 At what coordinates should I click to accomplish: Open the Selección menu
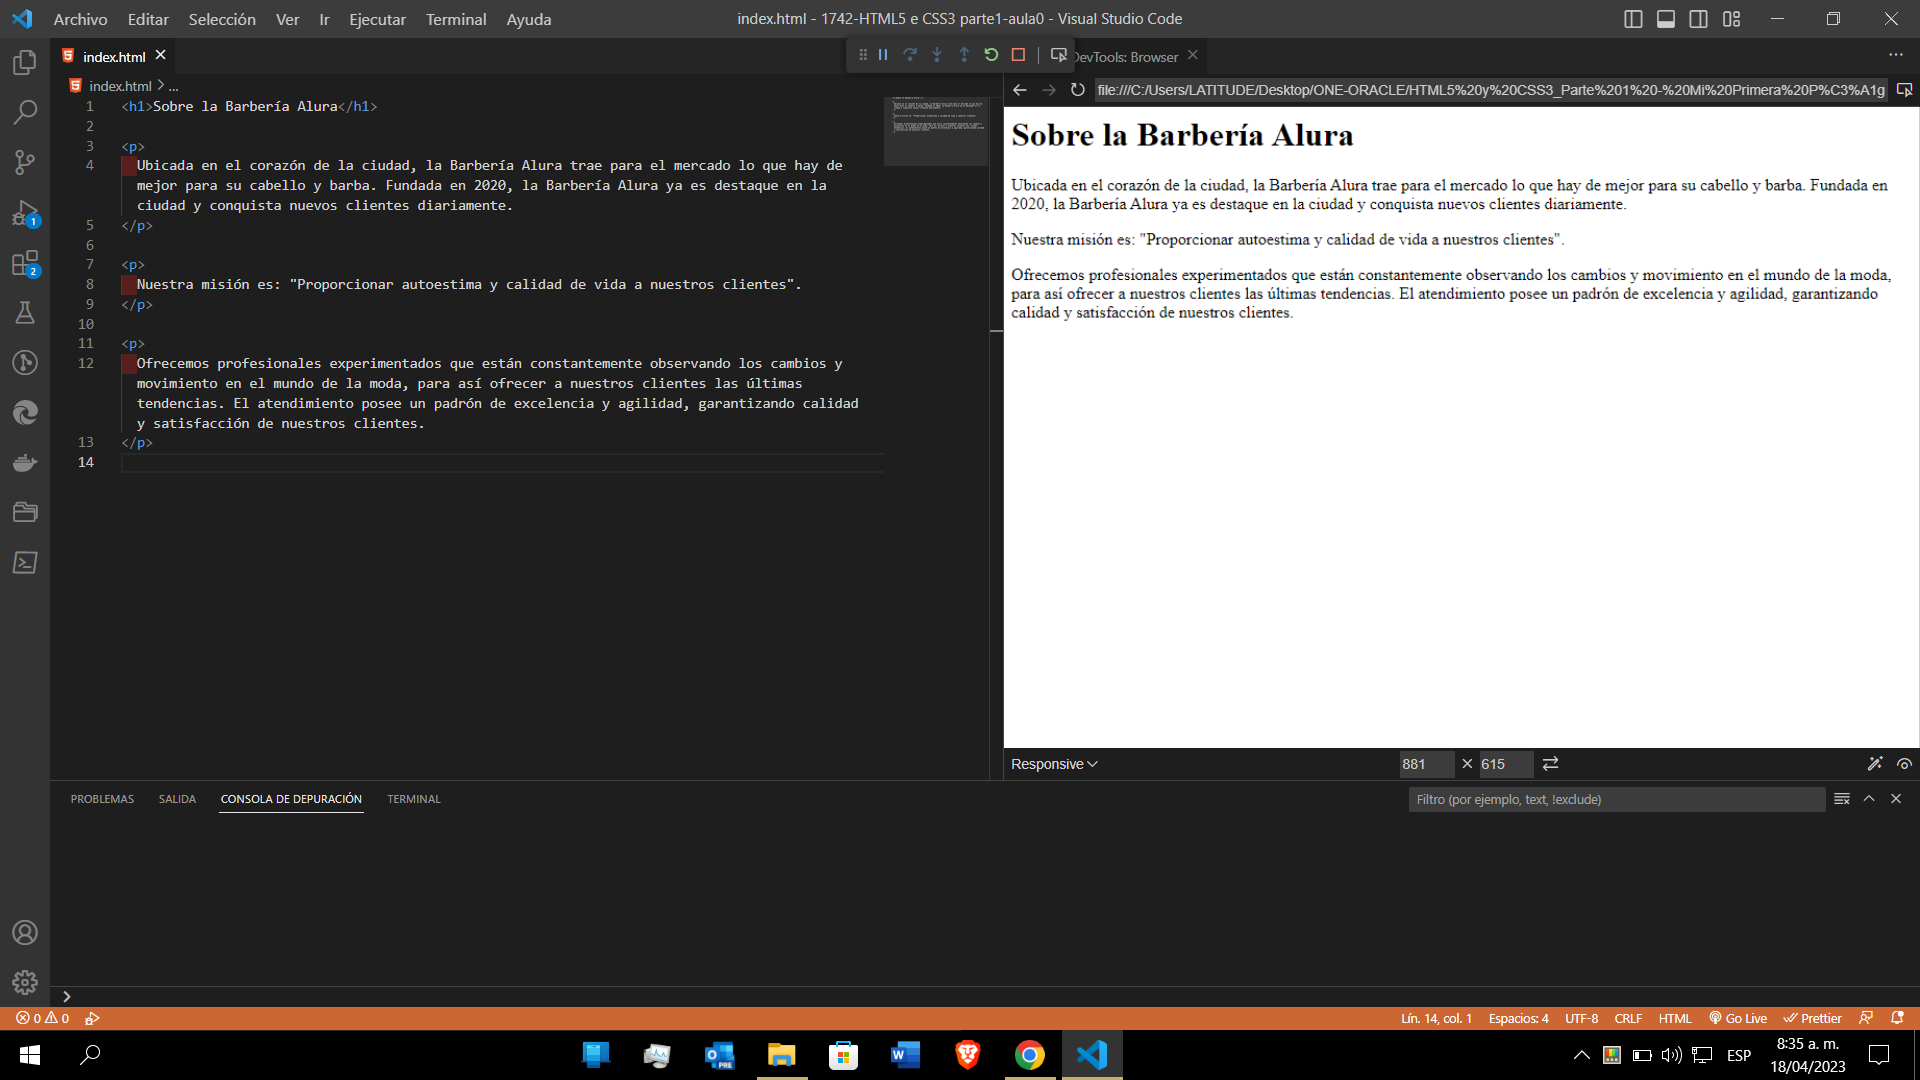222,19
